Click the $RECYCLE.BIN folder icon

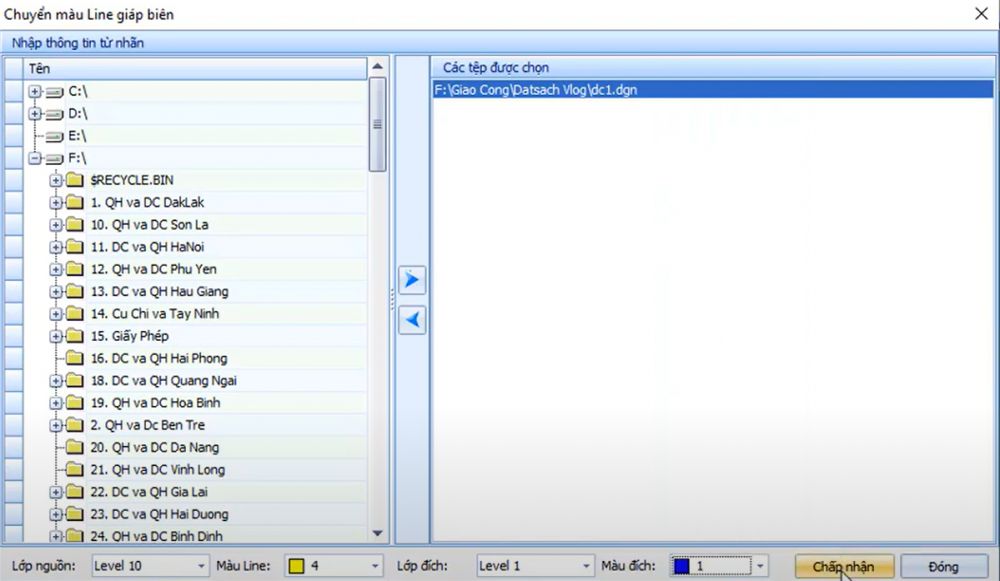click(x=74, y=180)
